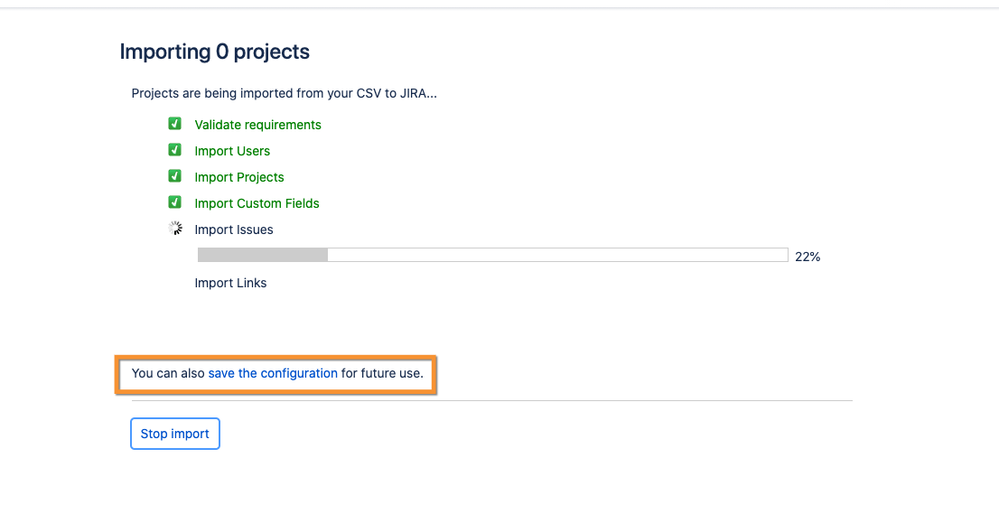
Task: Click the empty white portion of progress bar
Action: pos(556,256)
